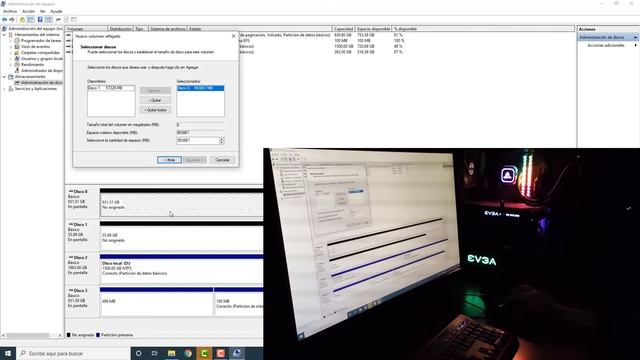
Task: Open green C app on taskbar
Action: click(204, 353)
